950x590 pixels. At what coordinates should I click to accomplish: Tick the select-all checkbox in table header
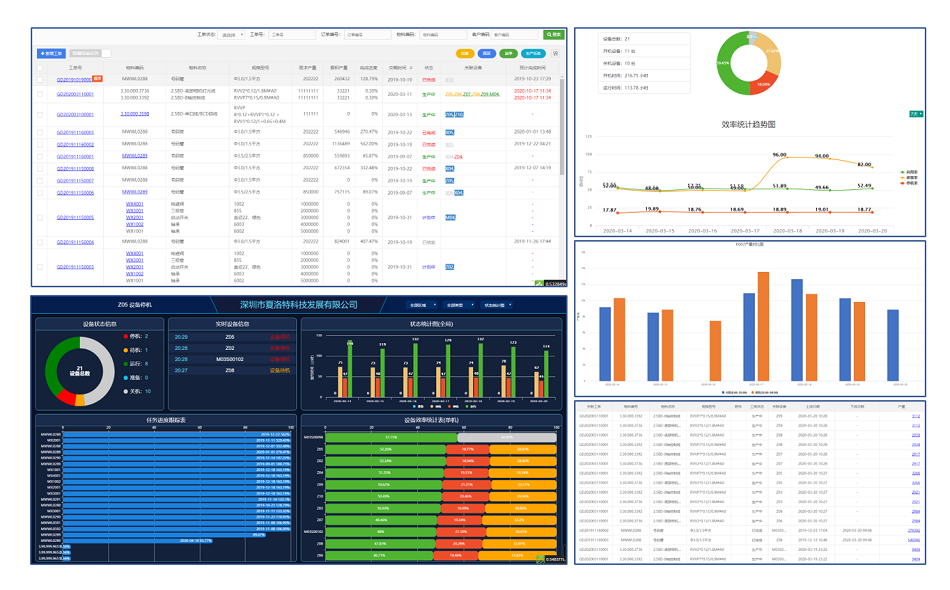[x=40, y=67]
